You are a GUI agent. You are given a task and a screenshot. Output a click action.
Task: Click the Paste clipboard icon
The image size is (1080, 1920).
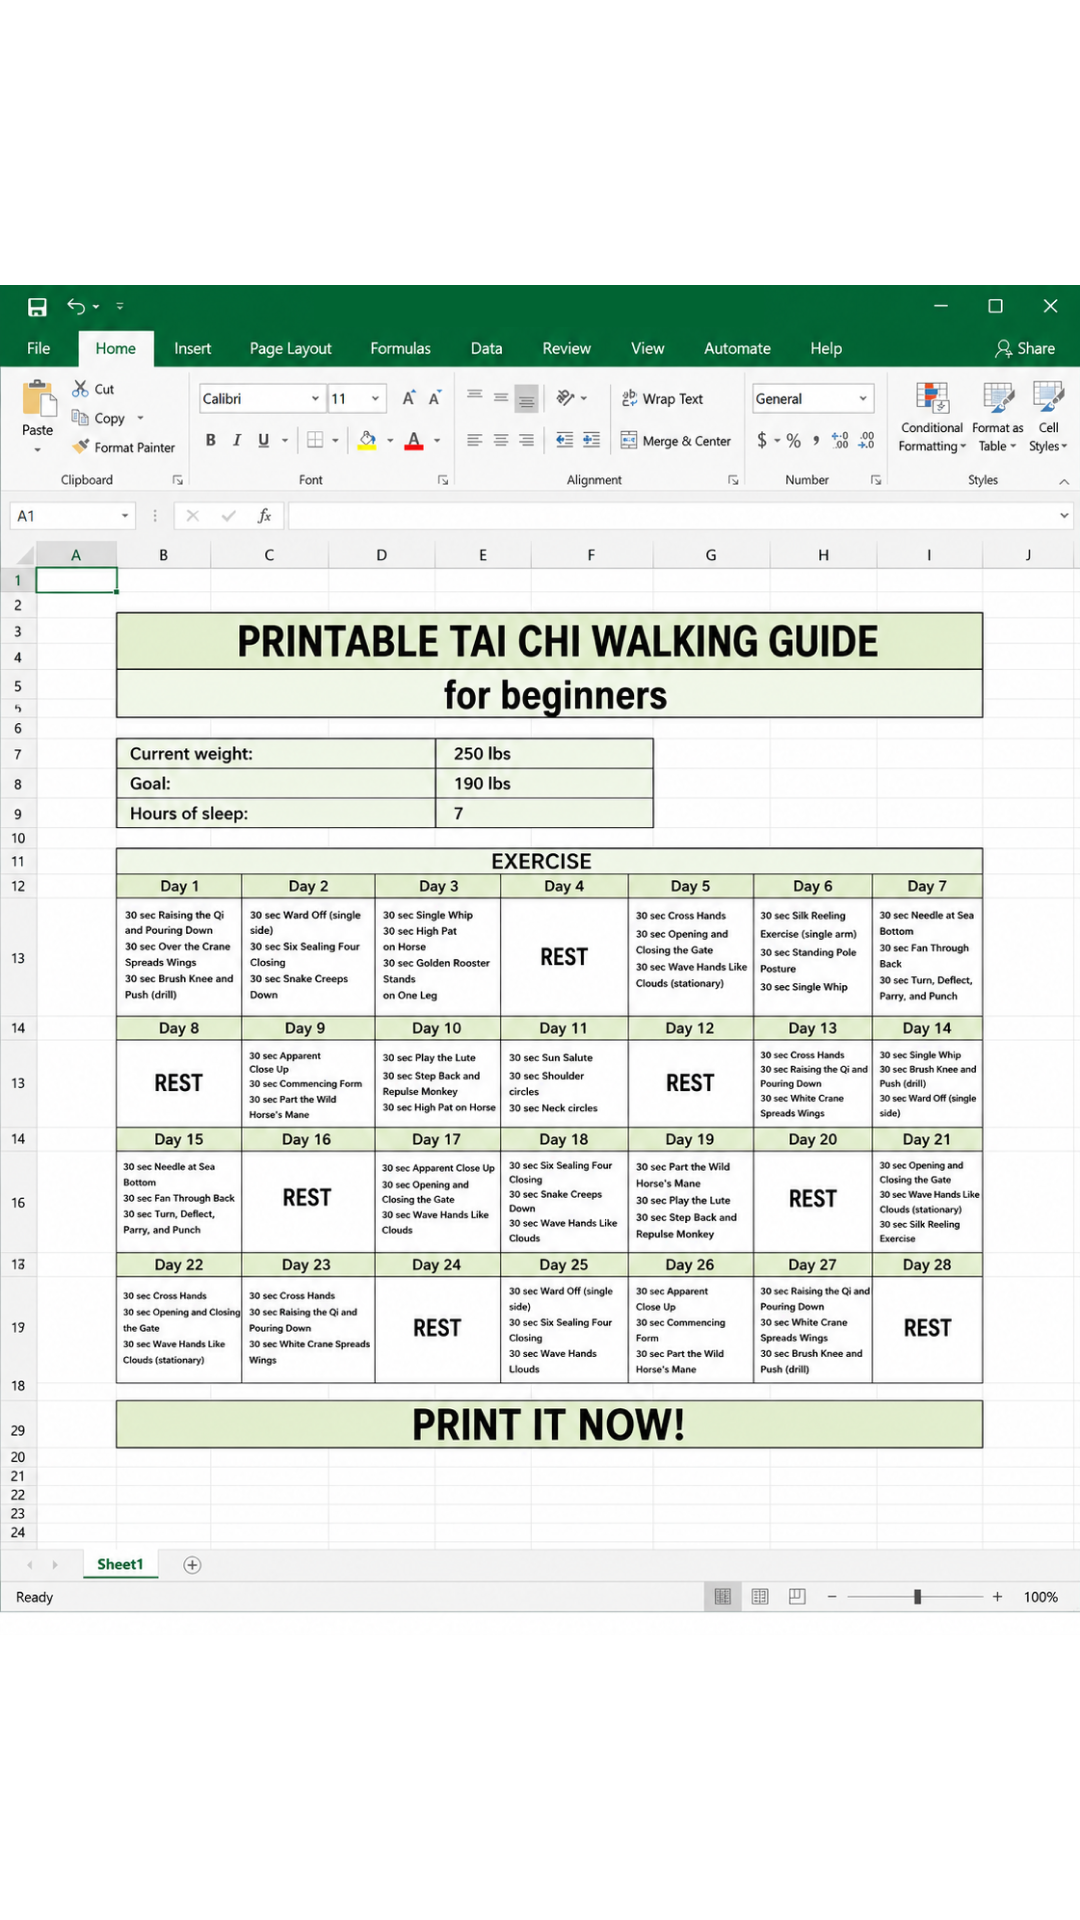(39, 398)
